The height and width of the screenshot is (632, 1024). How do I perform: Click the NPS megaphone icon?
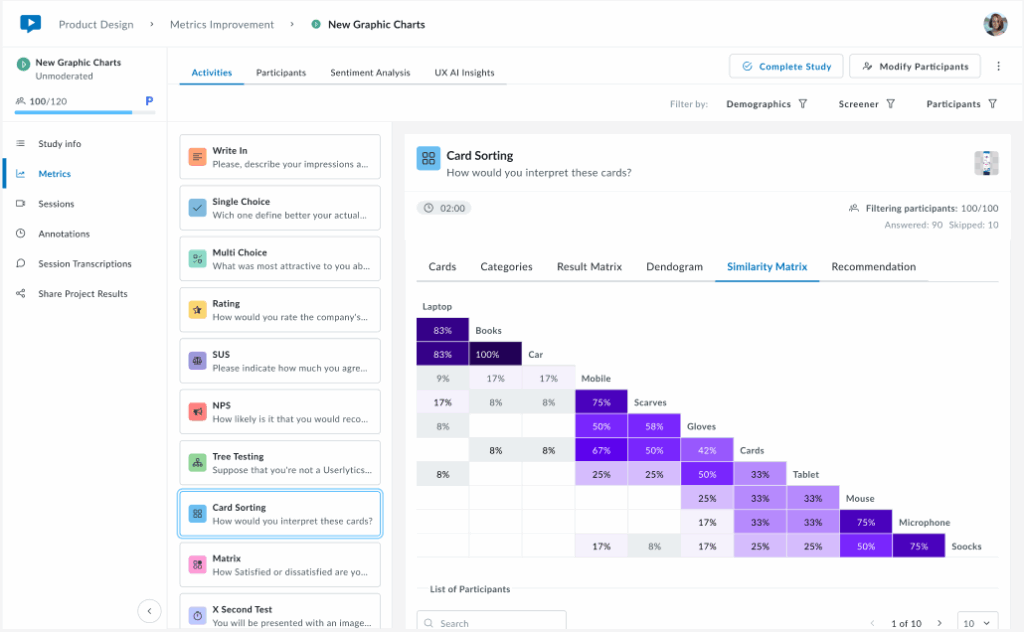tap(197, 406)
